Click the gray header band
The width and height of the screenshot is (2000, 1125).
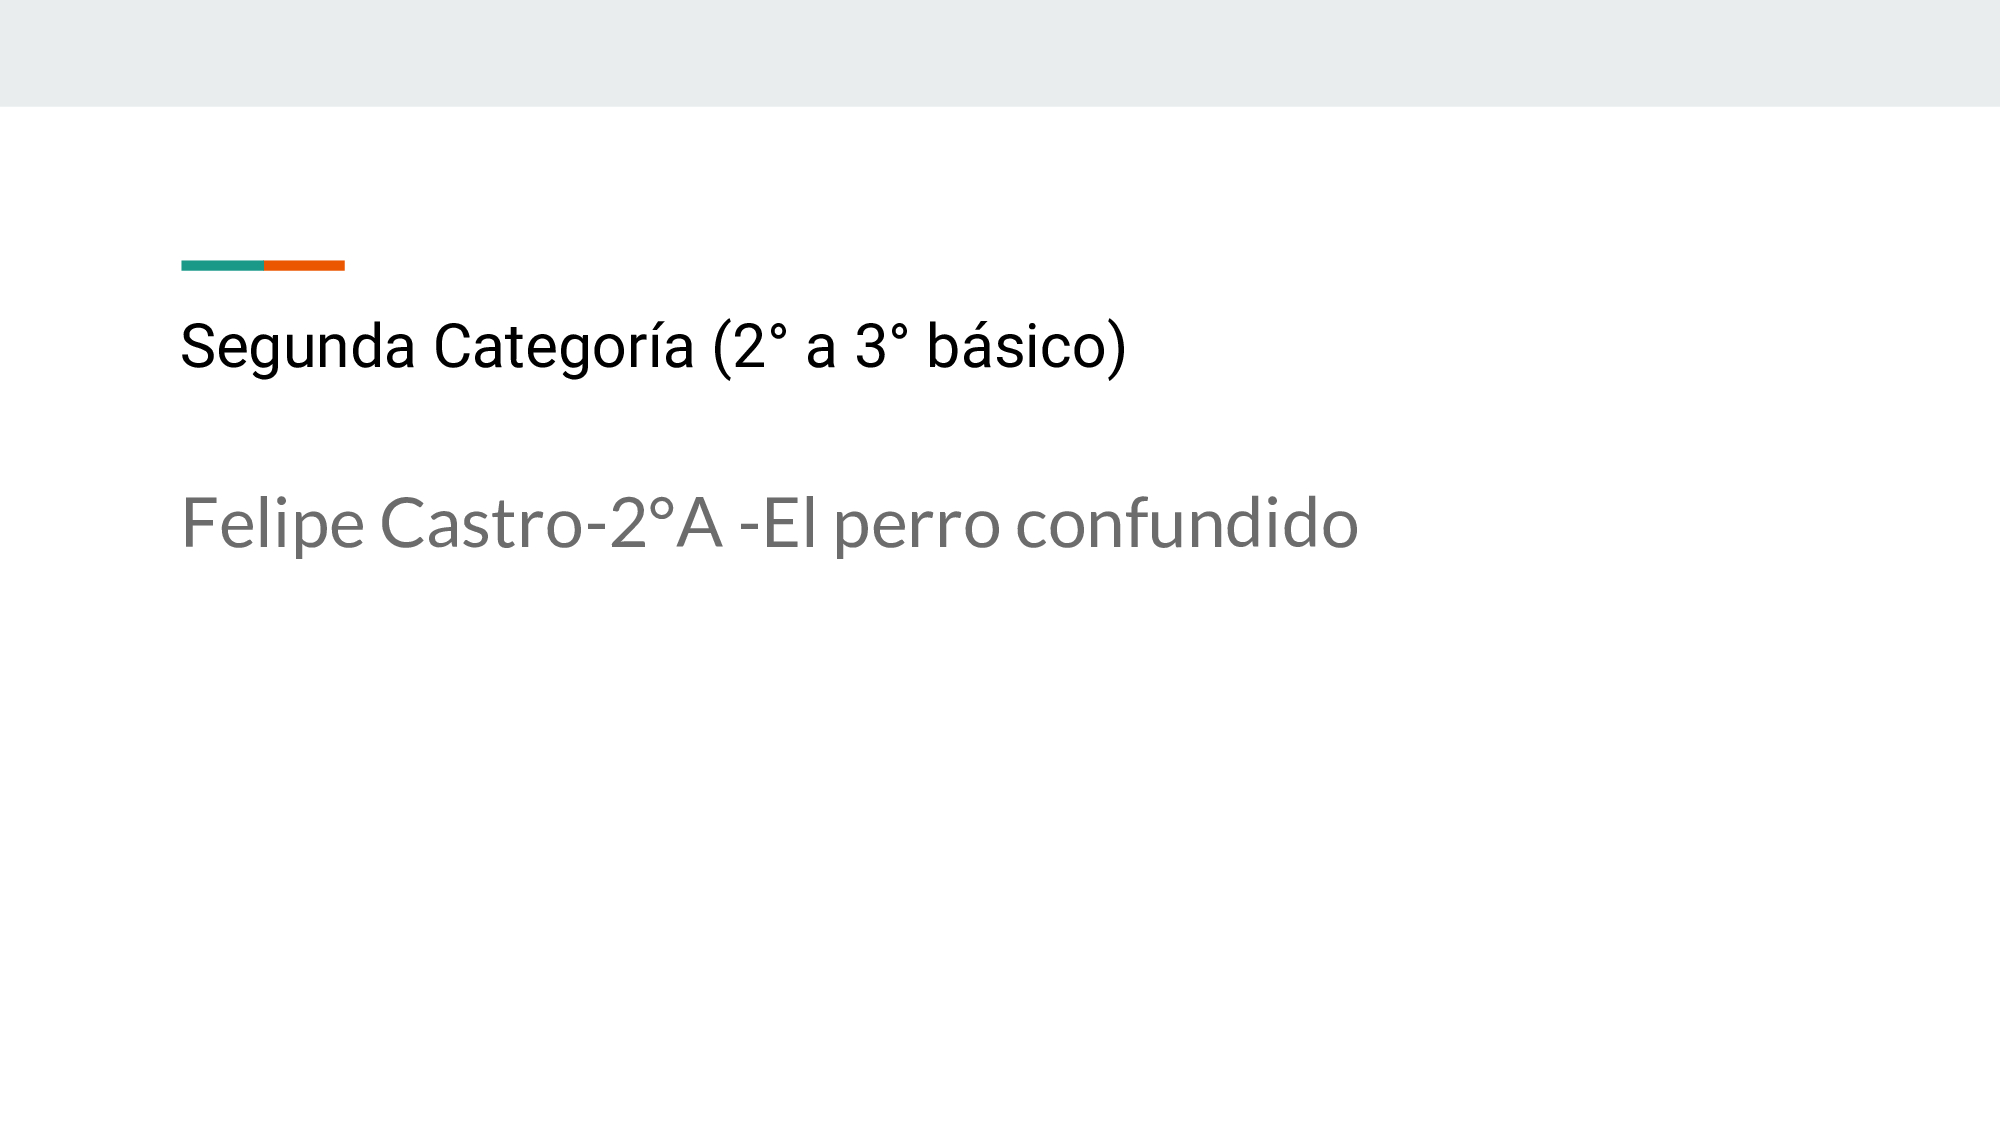(1000, 52)
